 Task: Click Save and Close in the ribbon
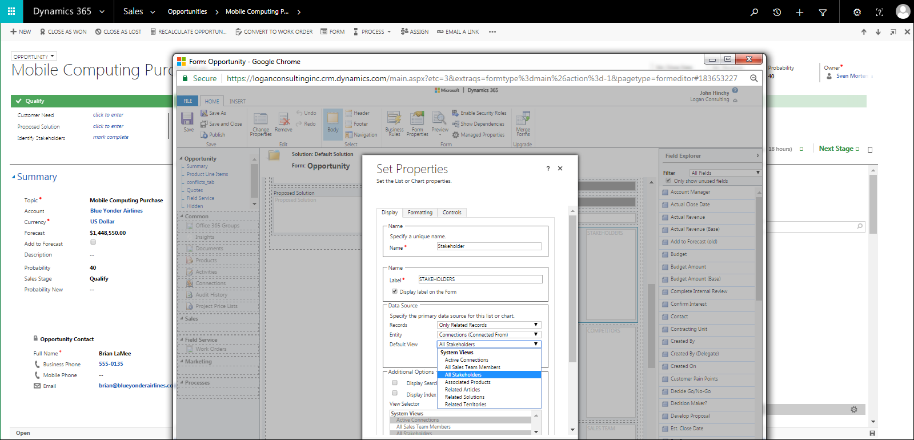[221, 124]
